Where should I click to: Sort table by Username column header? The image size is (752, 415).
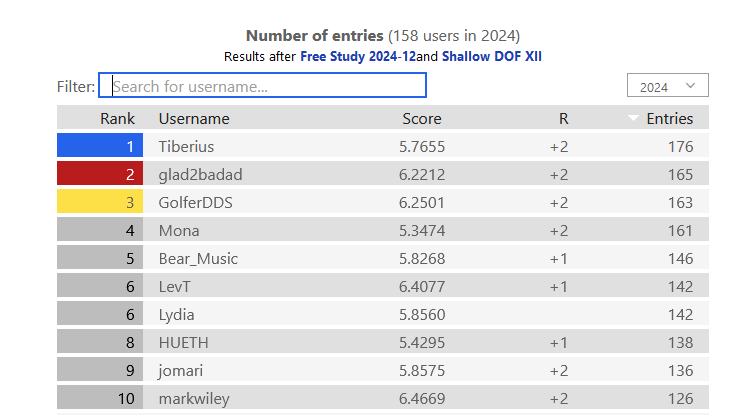194,119
